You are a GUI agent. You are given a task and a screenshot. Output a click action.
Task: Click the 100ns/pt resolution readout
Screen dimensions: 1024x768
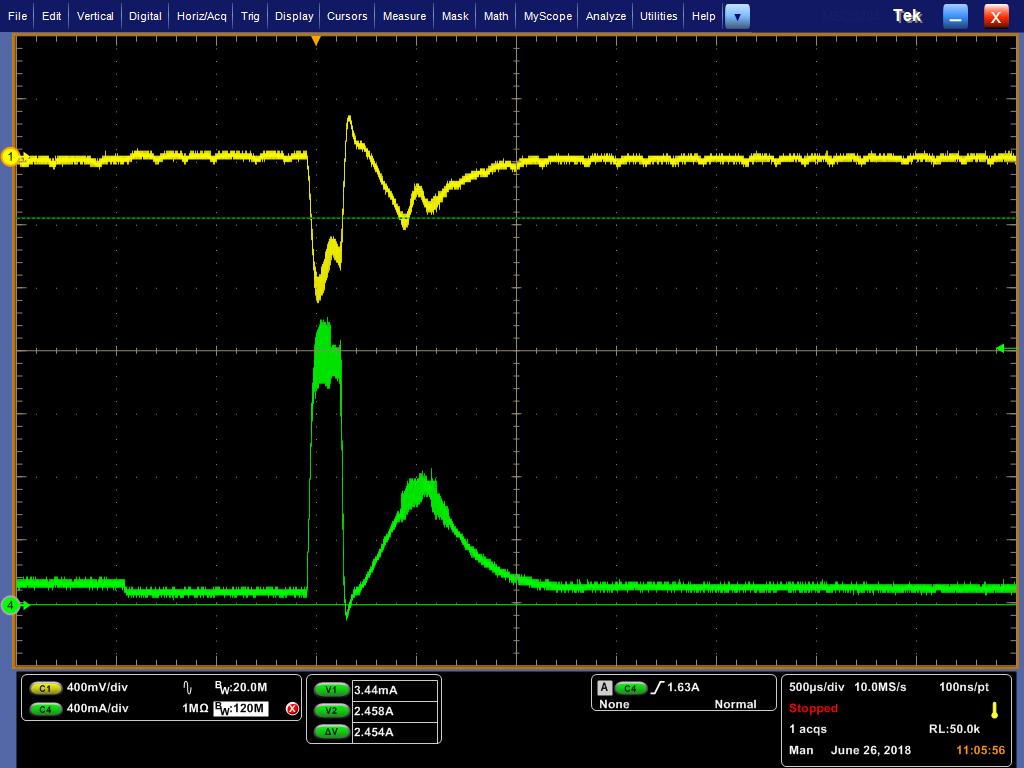click(964, 687)
